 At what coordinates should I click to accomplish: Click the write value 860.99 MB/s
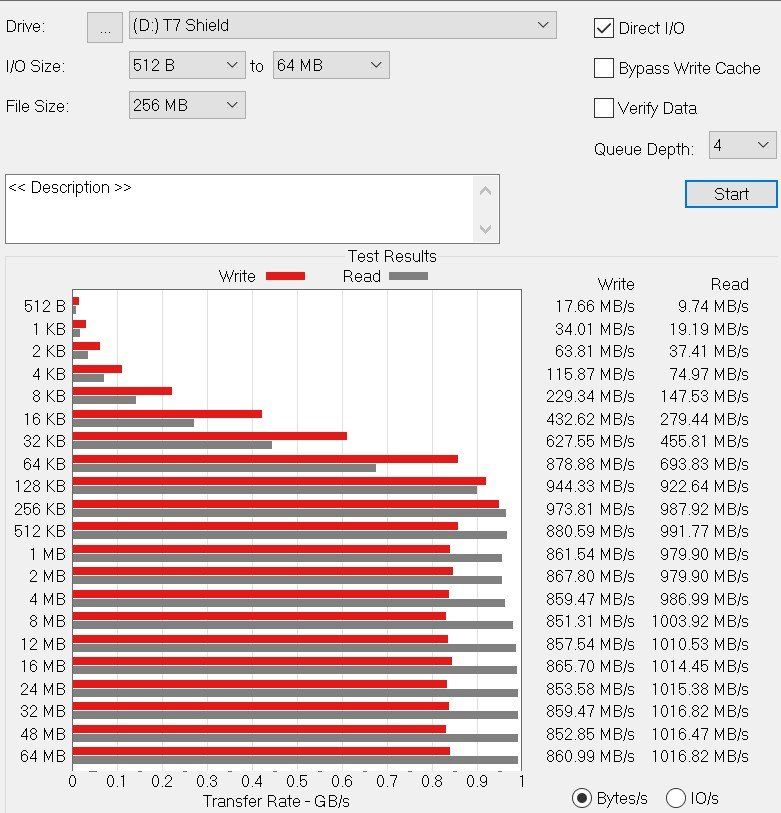coord(590,756)
